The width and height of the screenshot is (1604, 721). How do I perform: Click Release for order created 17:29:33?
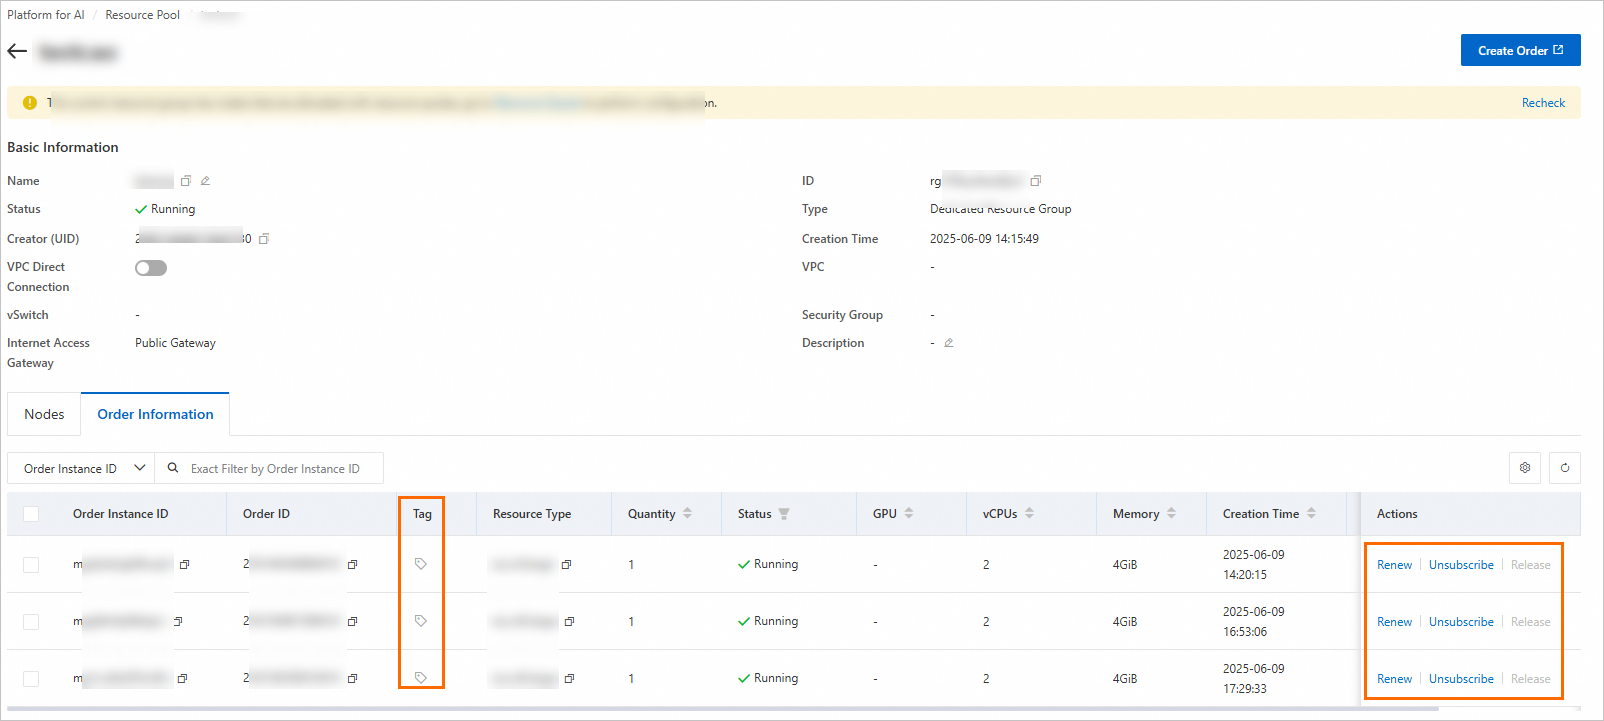(1530, 679)
